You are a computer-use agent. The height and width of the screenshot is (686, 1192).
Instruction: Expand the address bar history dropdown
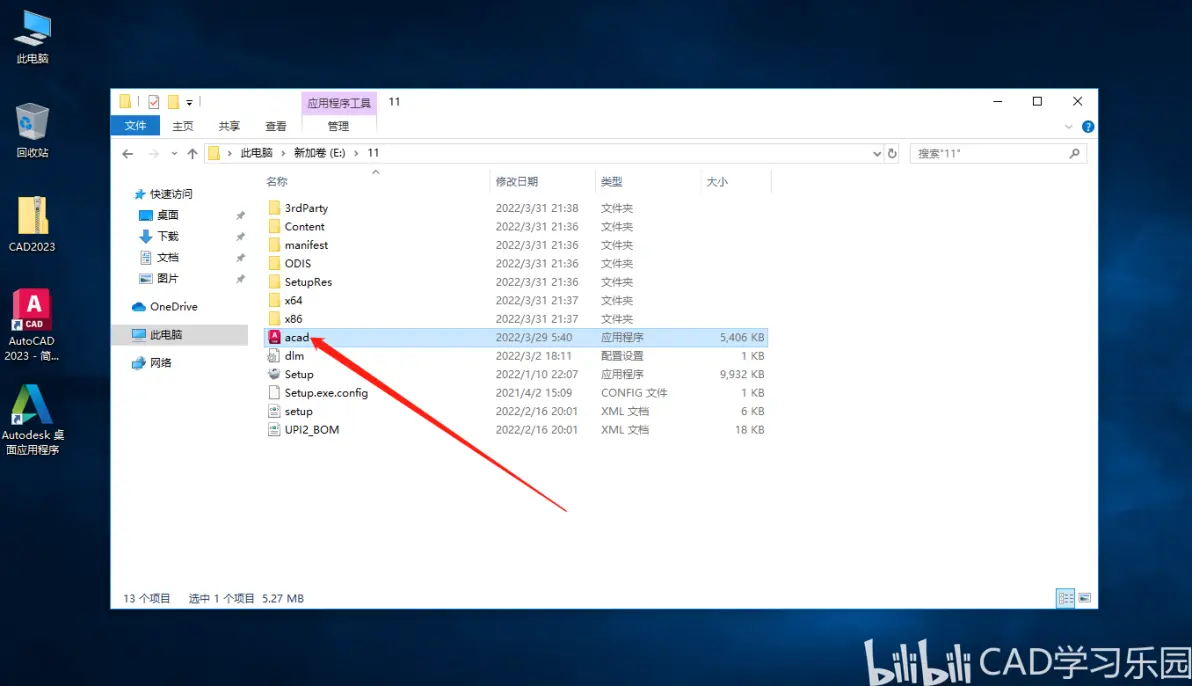pyautogui.click(x=877, y=154)
